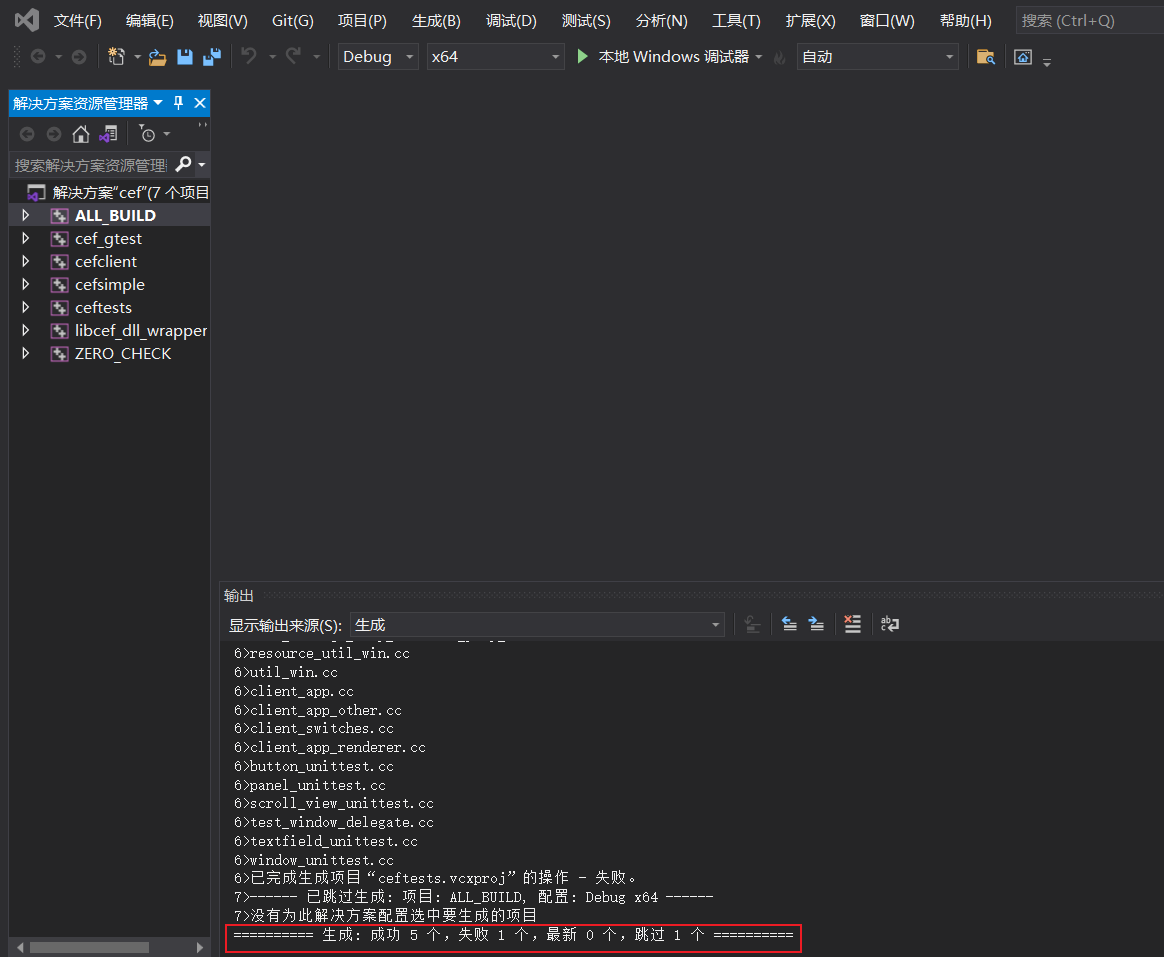Open the Debug configuration dropdown

[x=377, y=57]
